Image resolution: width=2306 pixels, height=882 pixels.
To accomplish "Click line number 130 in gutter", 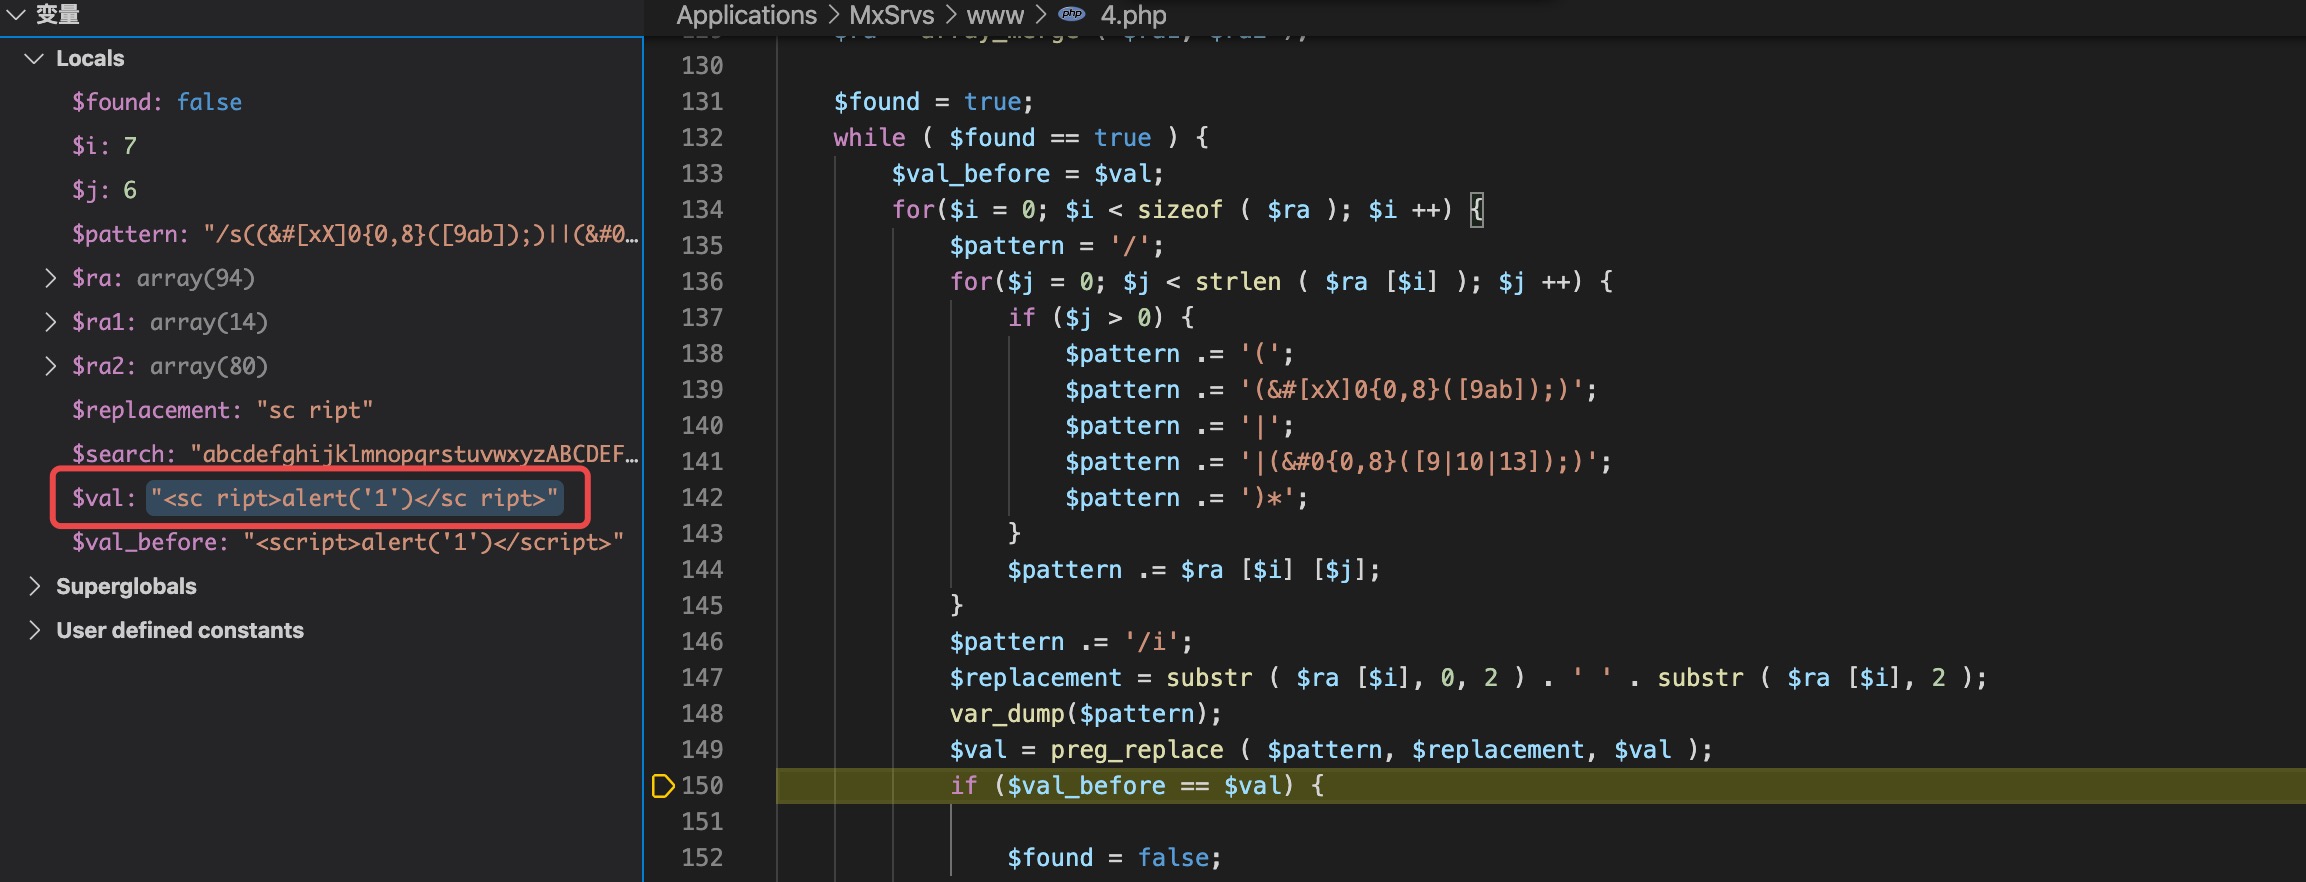I will pos(702,66).
